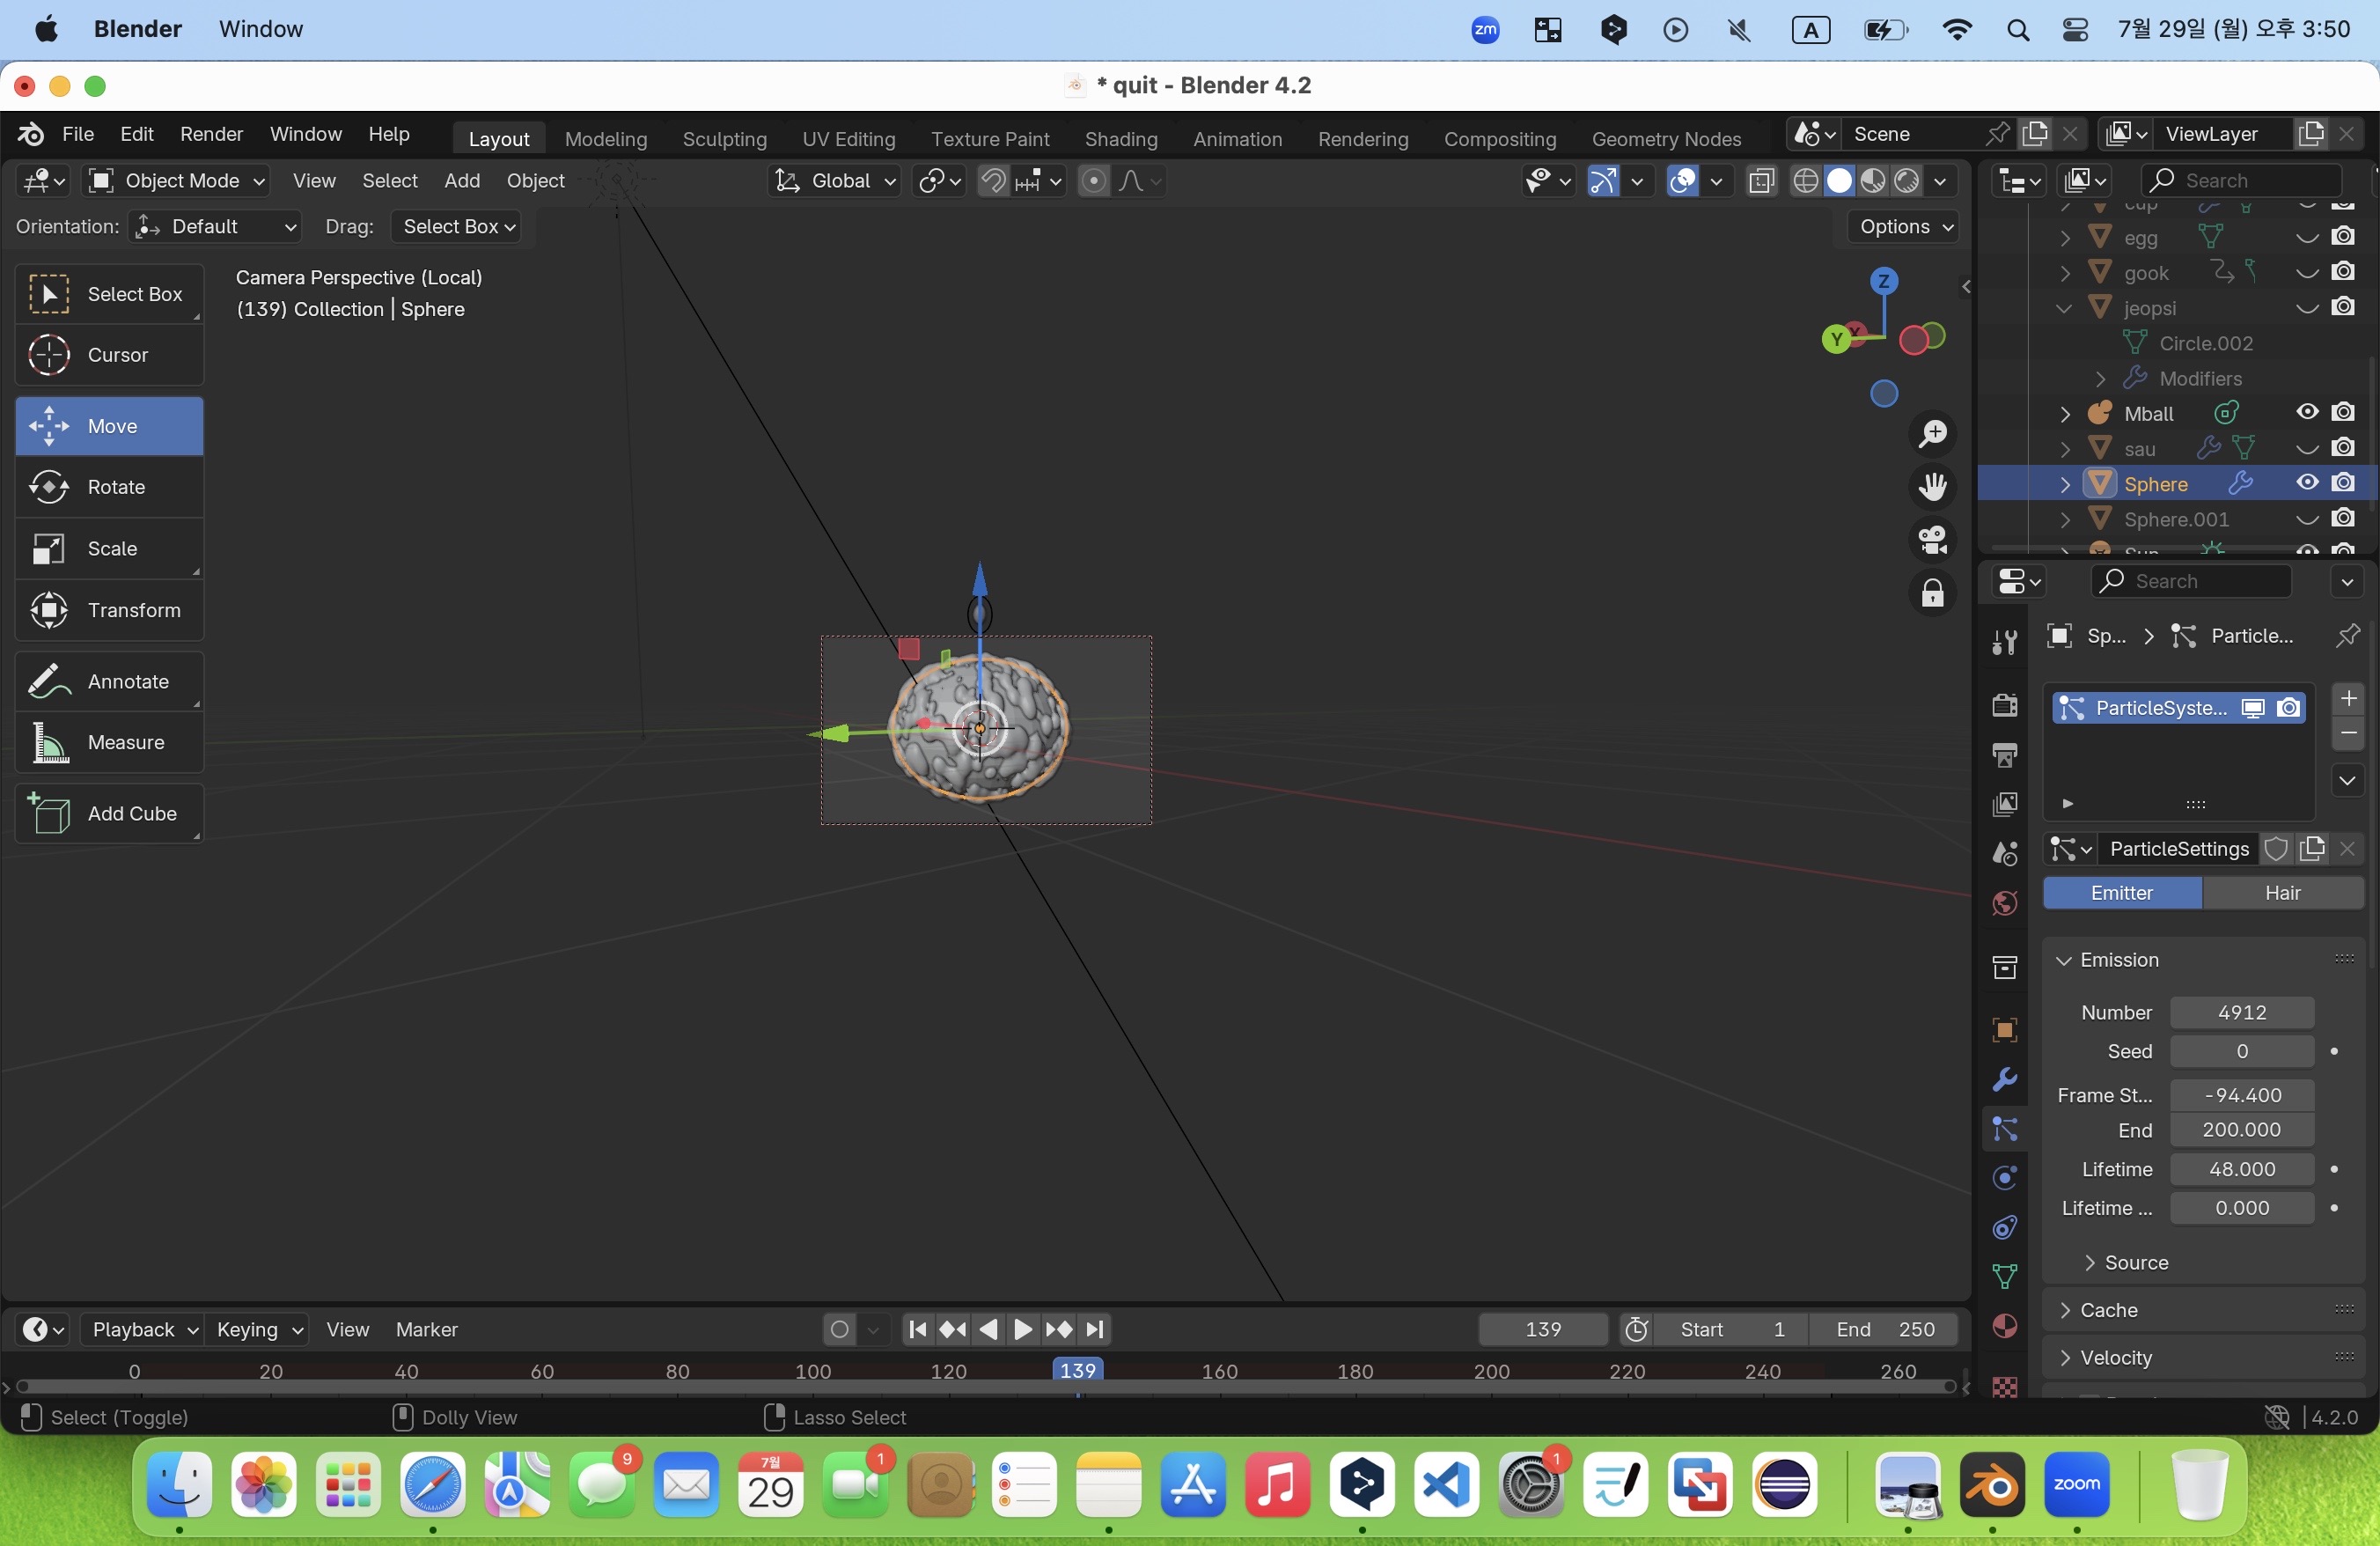The image size is (2380, 1546).
Task: Click the pan hand viewport icon
Action: click(x=1932, y=488)
